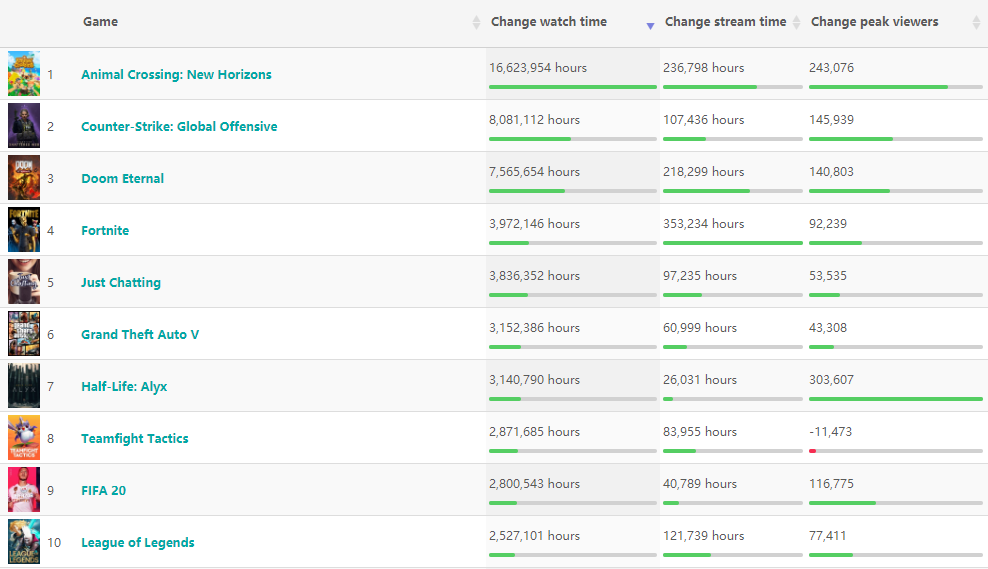Click the Just Chatting category icon
This screenshot has height=569, width=988.
[24, 282]
